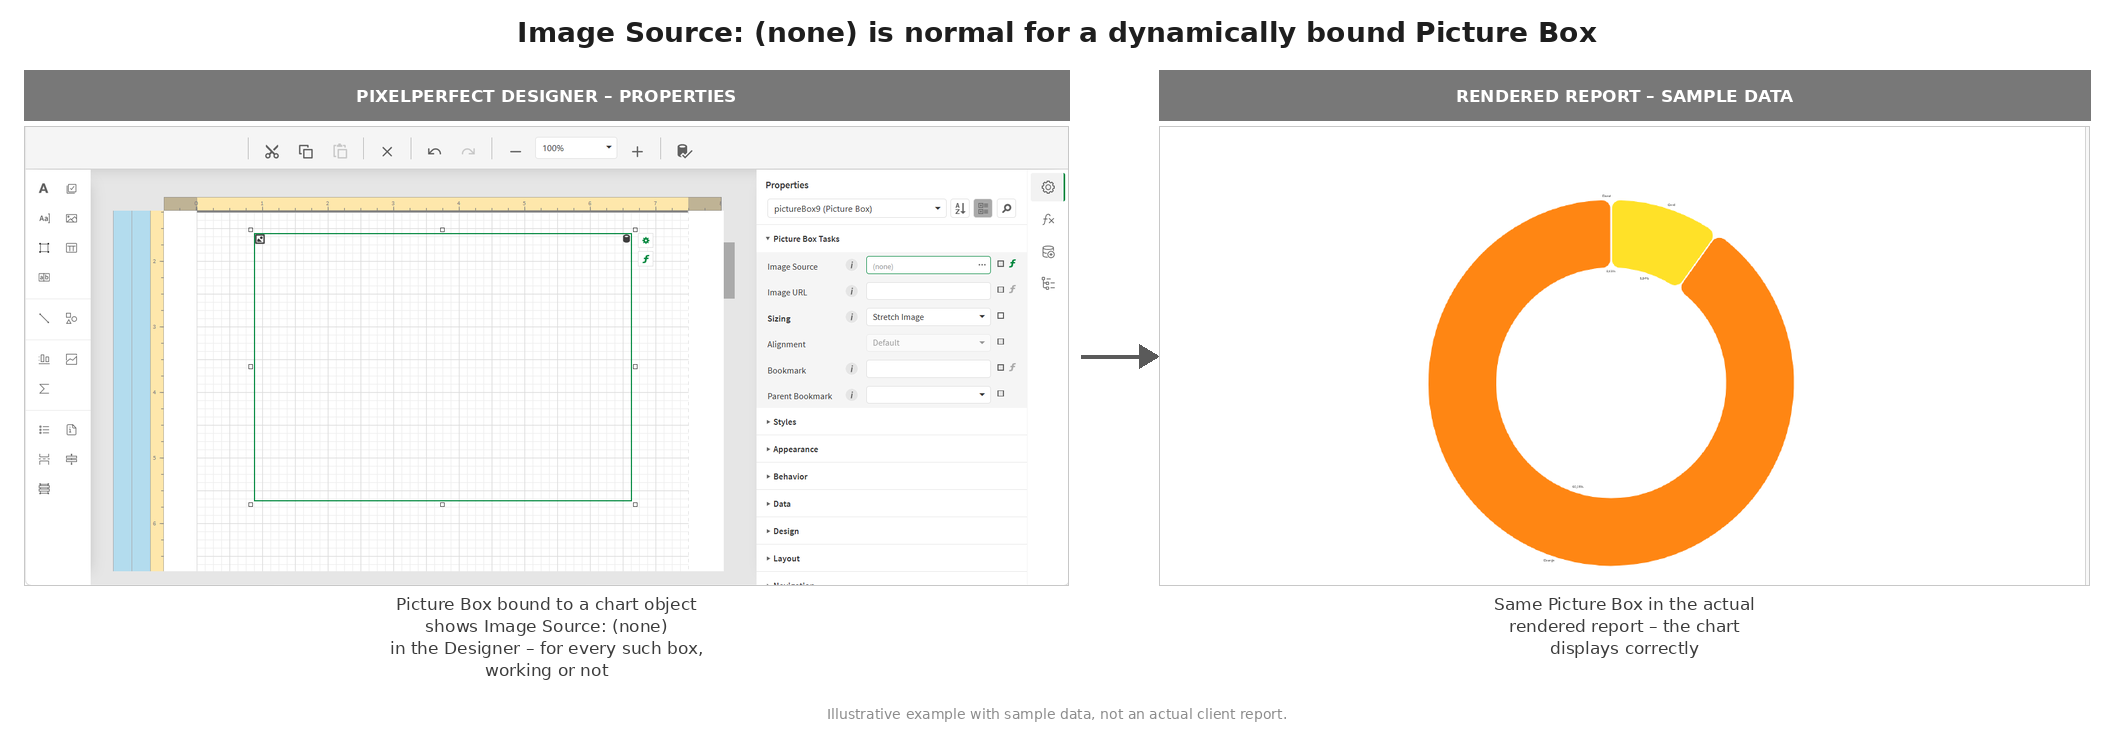Click the validate database icon in the toolbar

click(684, 151)
